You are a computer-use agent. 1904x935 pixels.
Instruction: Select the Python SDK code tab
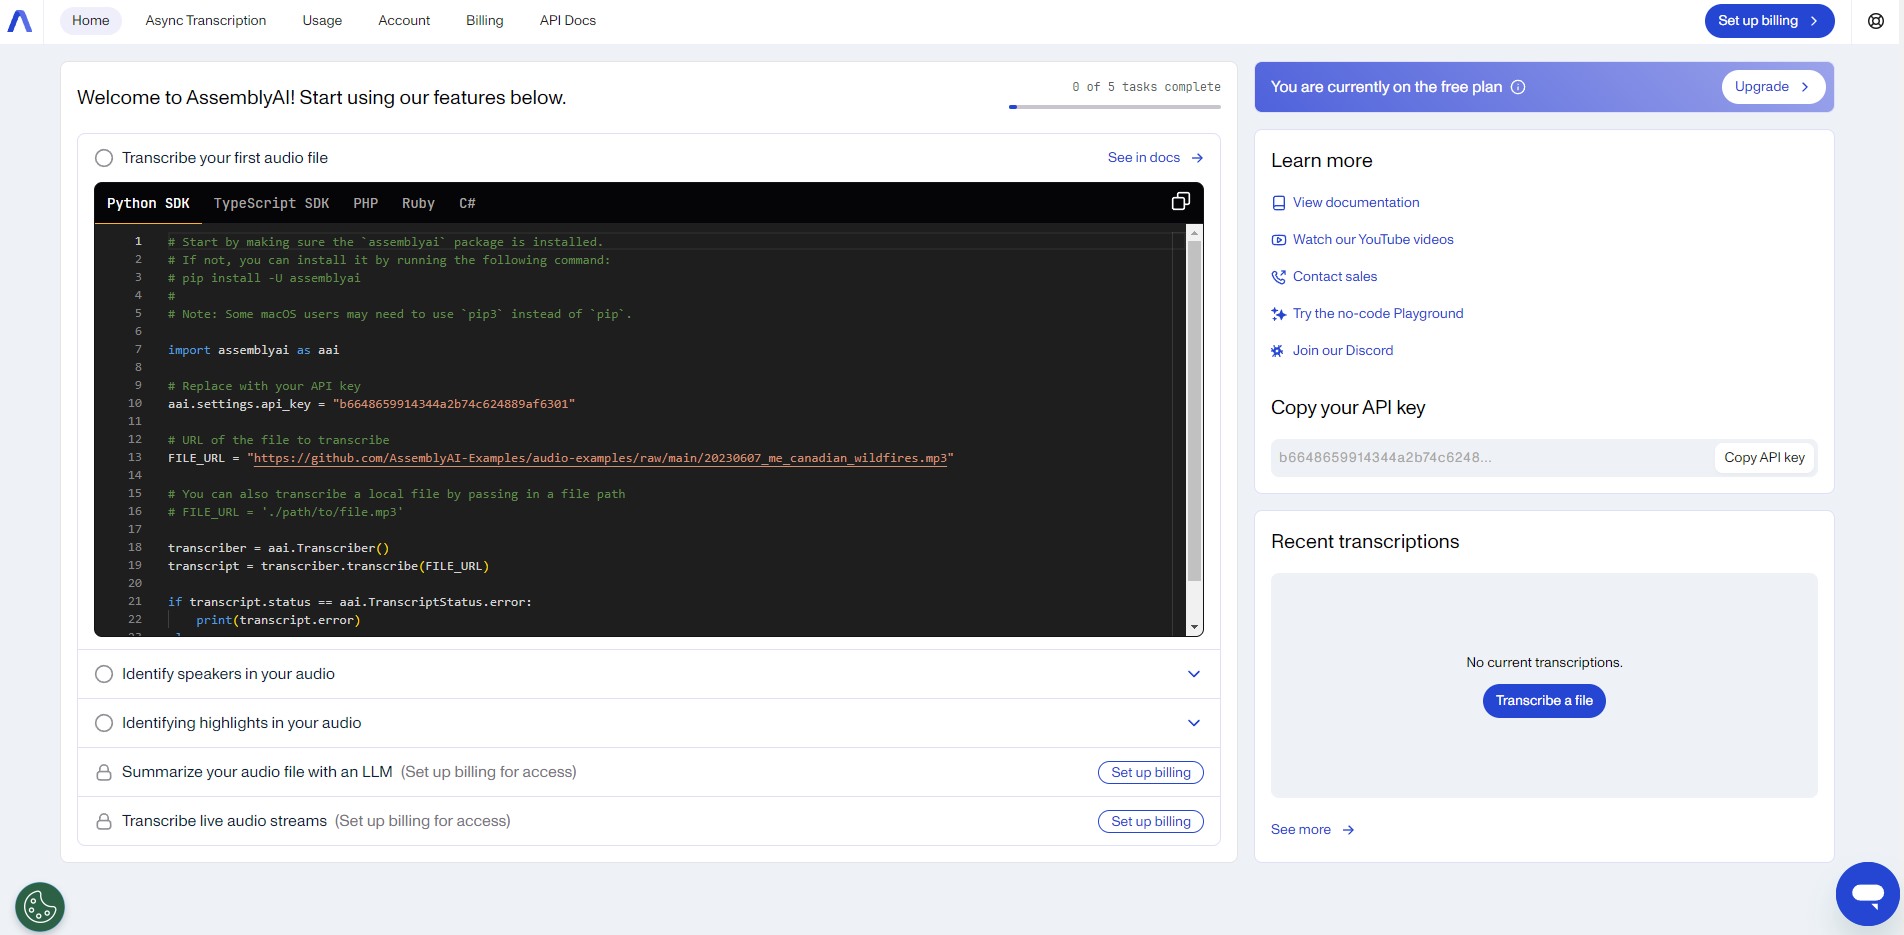tap(148, 203)
